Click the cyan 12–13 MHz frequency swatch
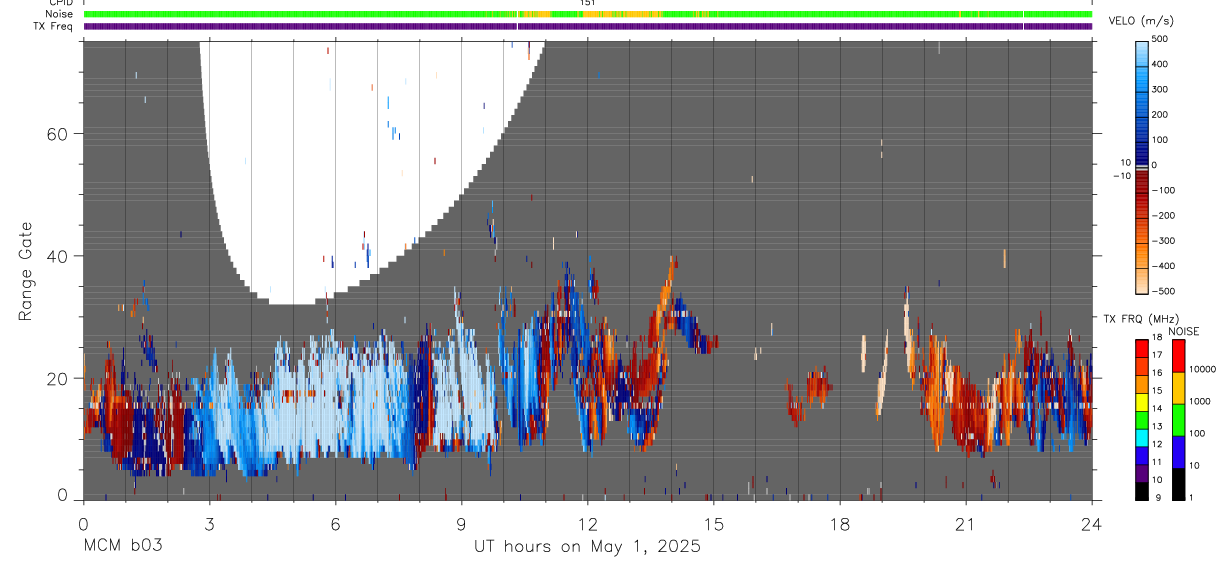 pos(1142,437)
